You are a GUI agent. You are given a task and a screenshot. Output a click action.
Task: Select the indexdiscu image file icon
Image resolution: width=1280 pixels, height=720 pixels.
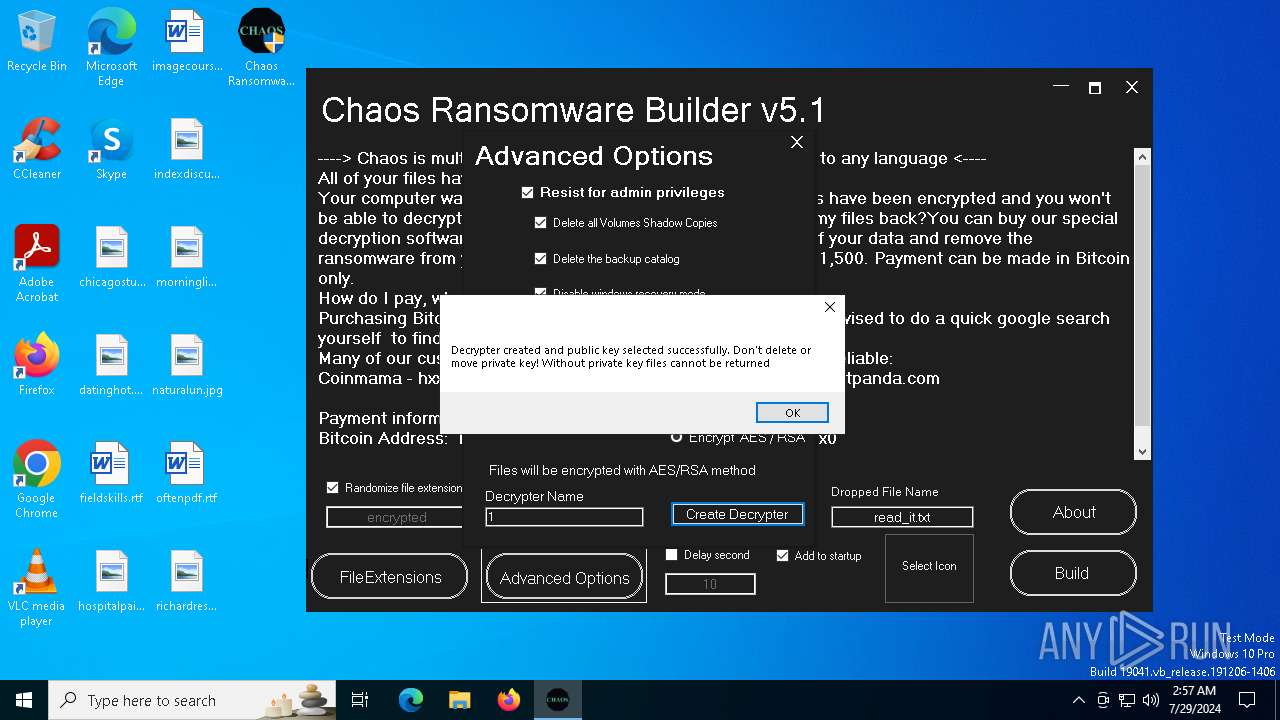coord(187,149)
